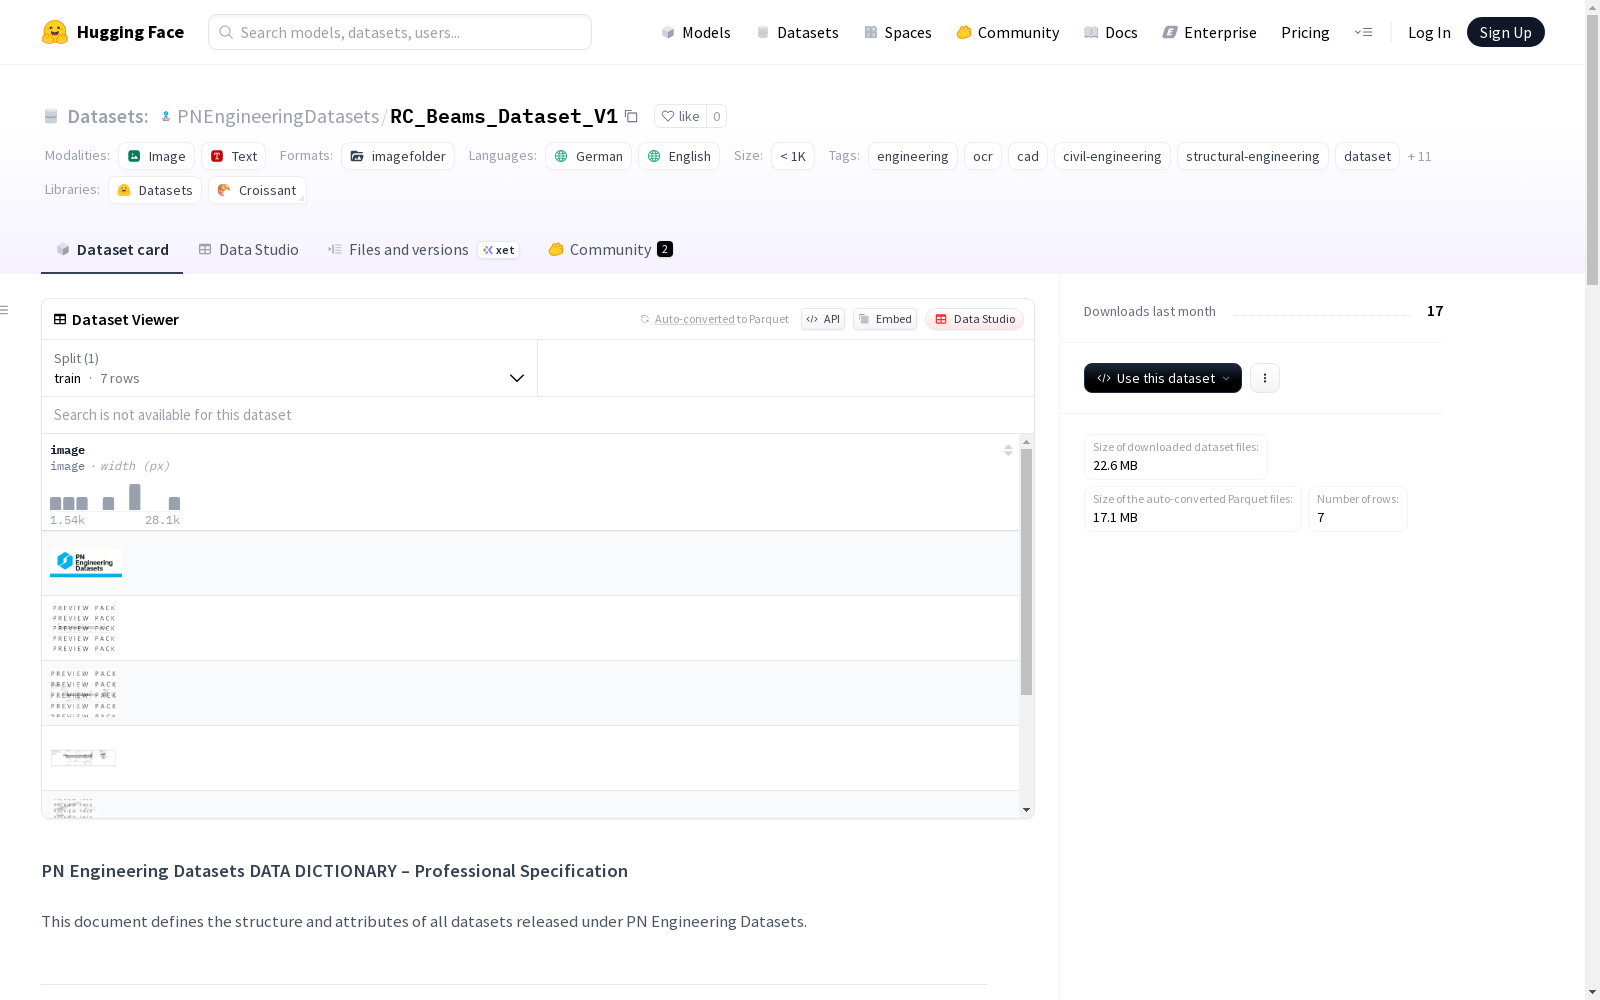Click the Croissant library tag

tap(257, 190)
